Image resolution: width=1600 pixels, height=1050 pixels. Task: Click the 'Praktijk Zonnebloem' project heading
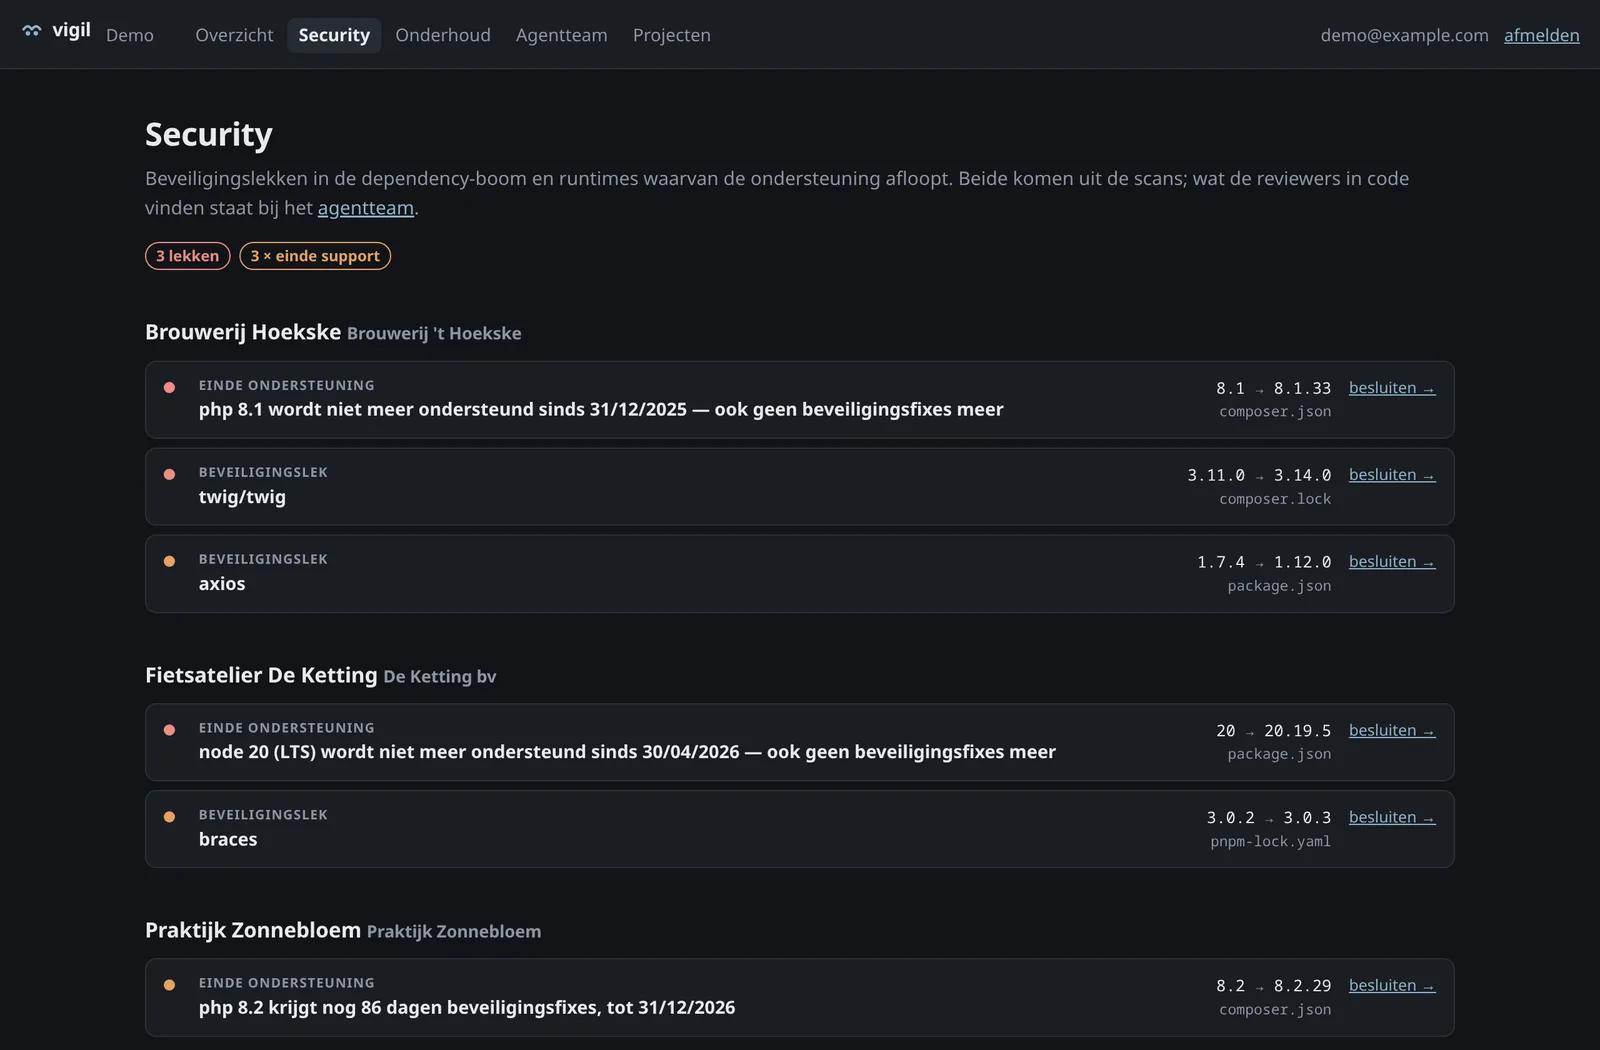(x=253, y=930)
